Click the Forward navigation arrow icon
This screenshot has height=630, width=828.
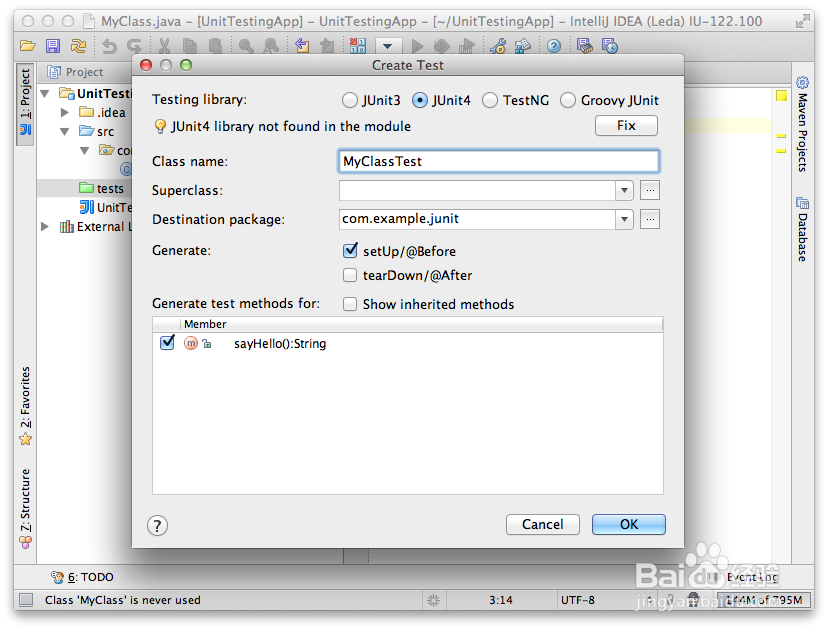(327, 46)
